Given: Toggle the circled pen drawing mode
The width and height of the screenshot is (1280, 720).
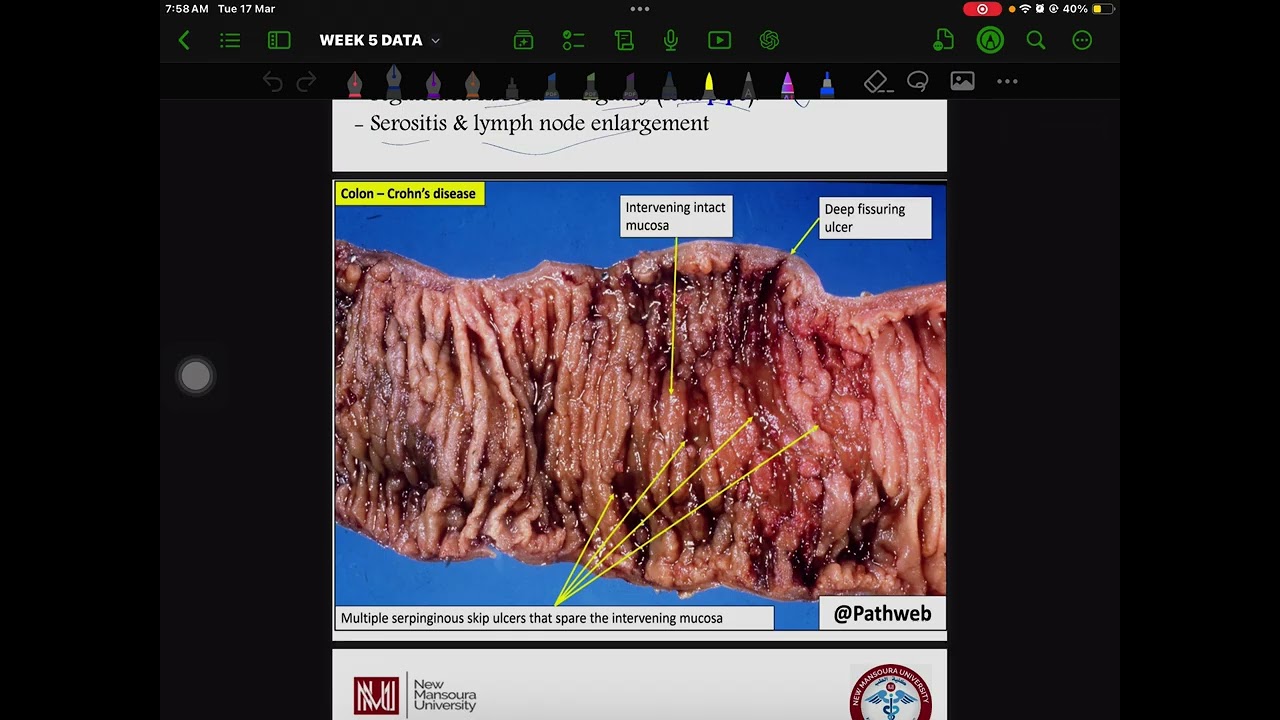Looking at the screenshot, I should tap(990, 40).
